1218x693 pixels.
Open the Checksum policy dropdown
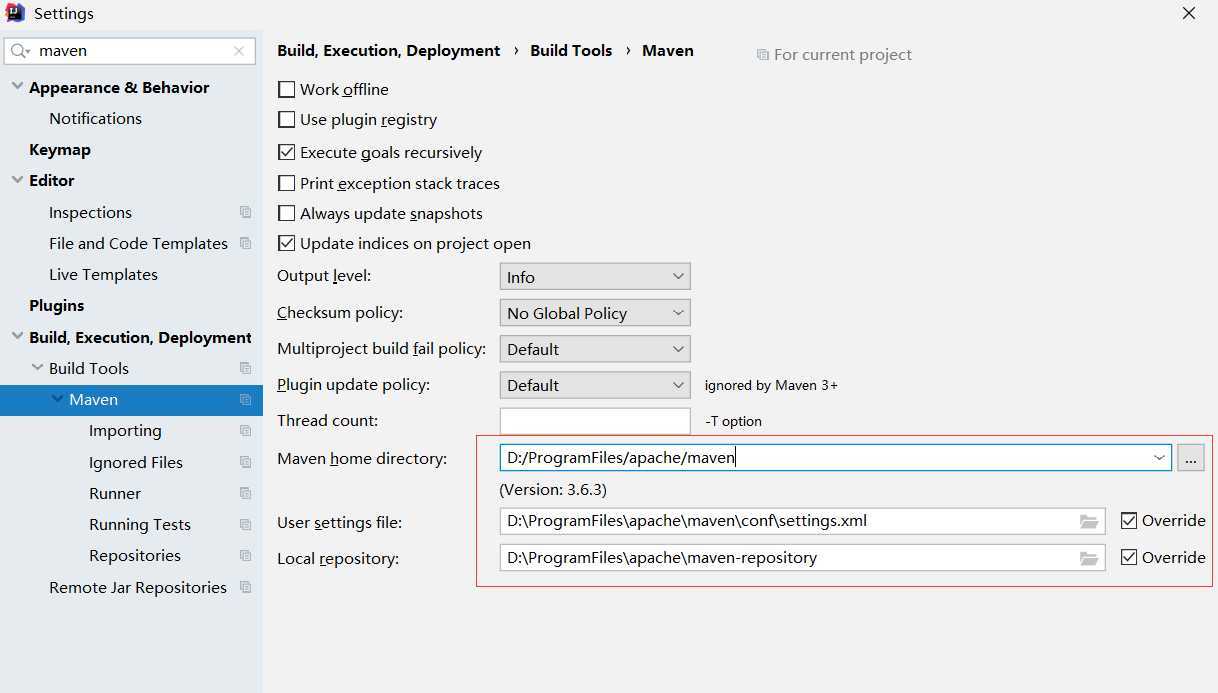(594, 313)
